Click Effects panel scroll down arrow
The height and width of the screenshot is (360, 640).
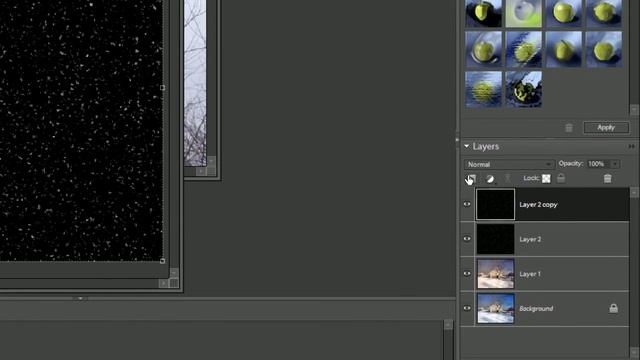633,109
